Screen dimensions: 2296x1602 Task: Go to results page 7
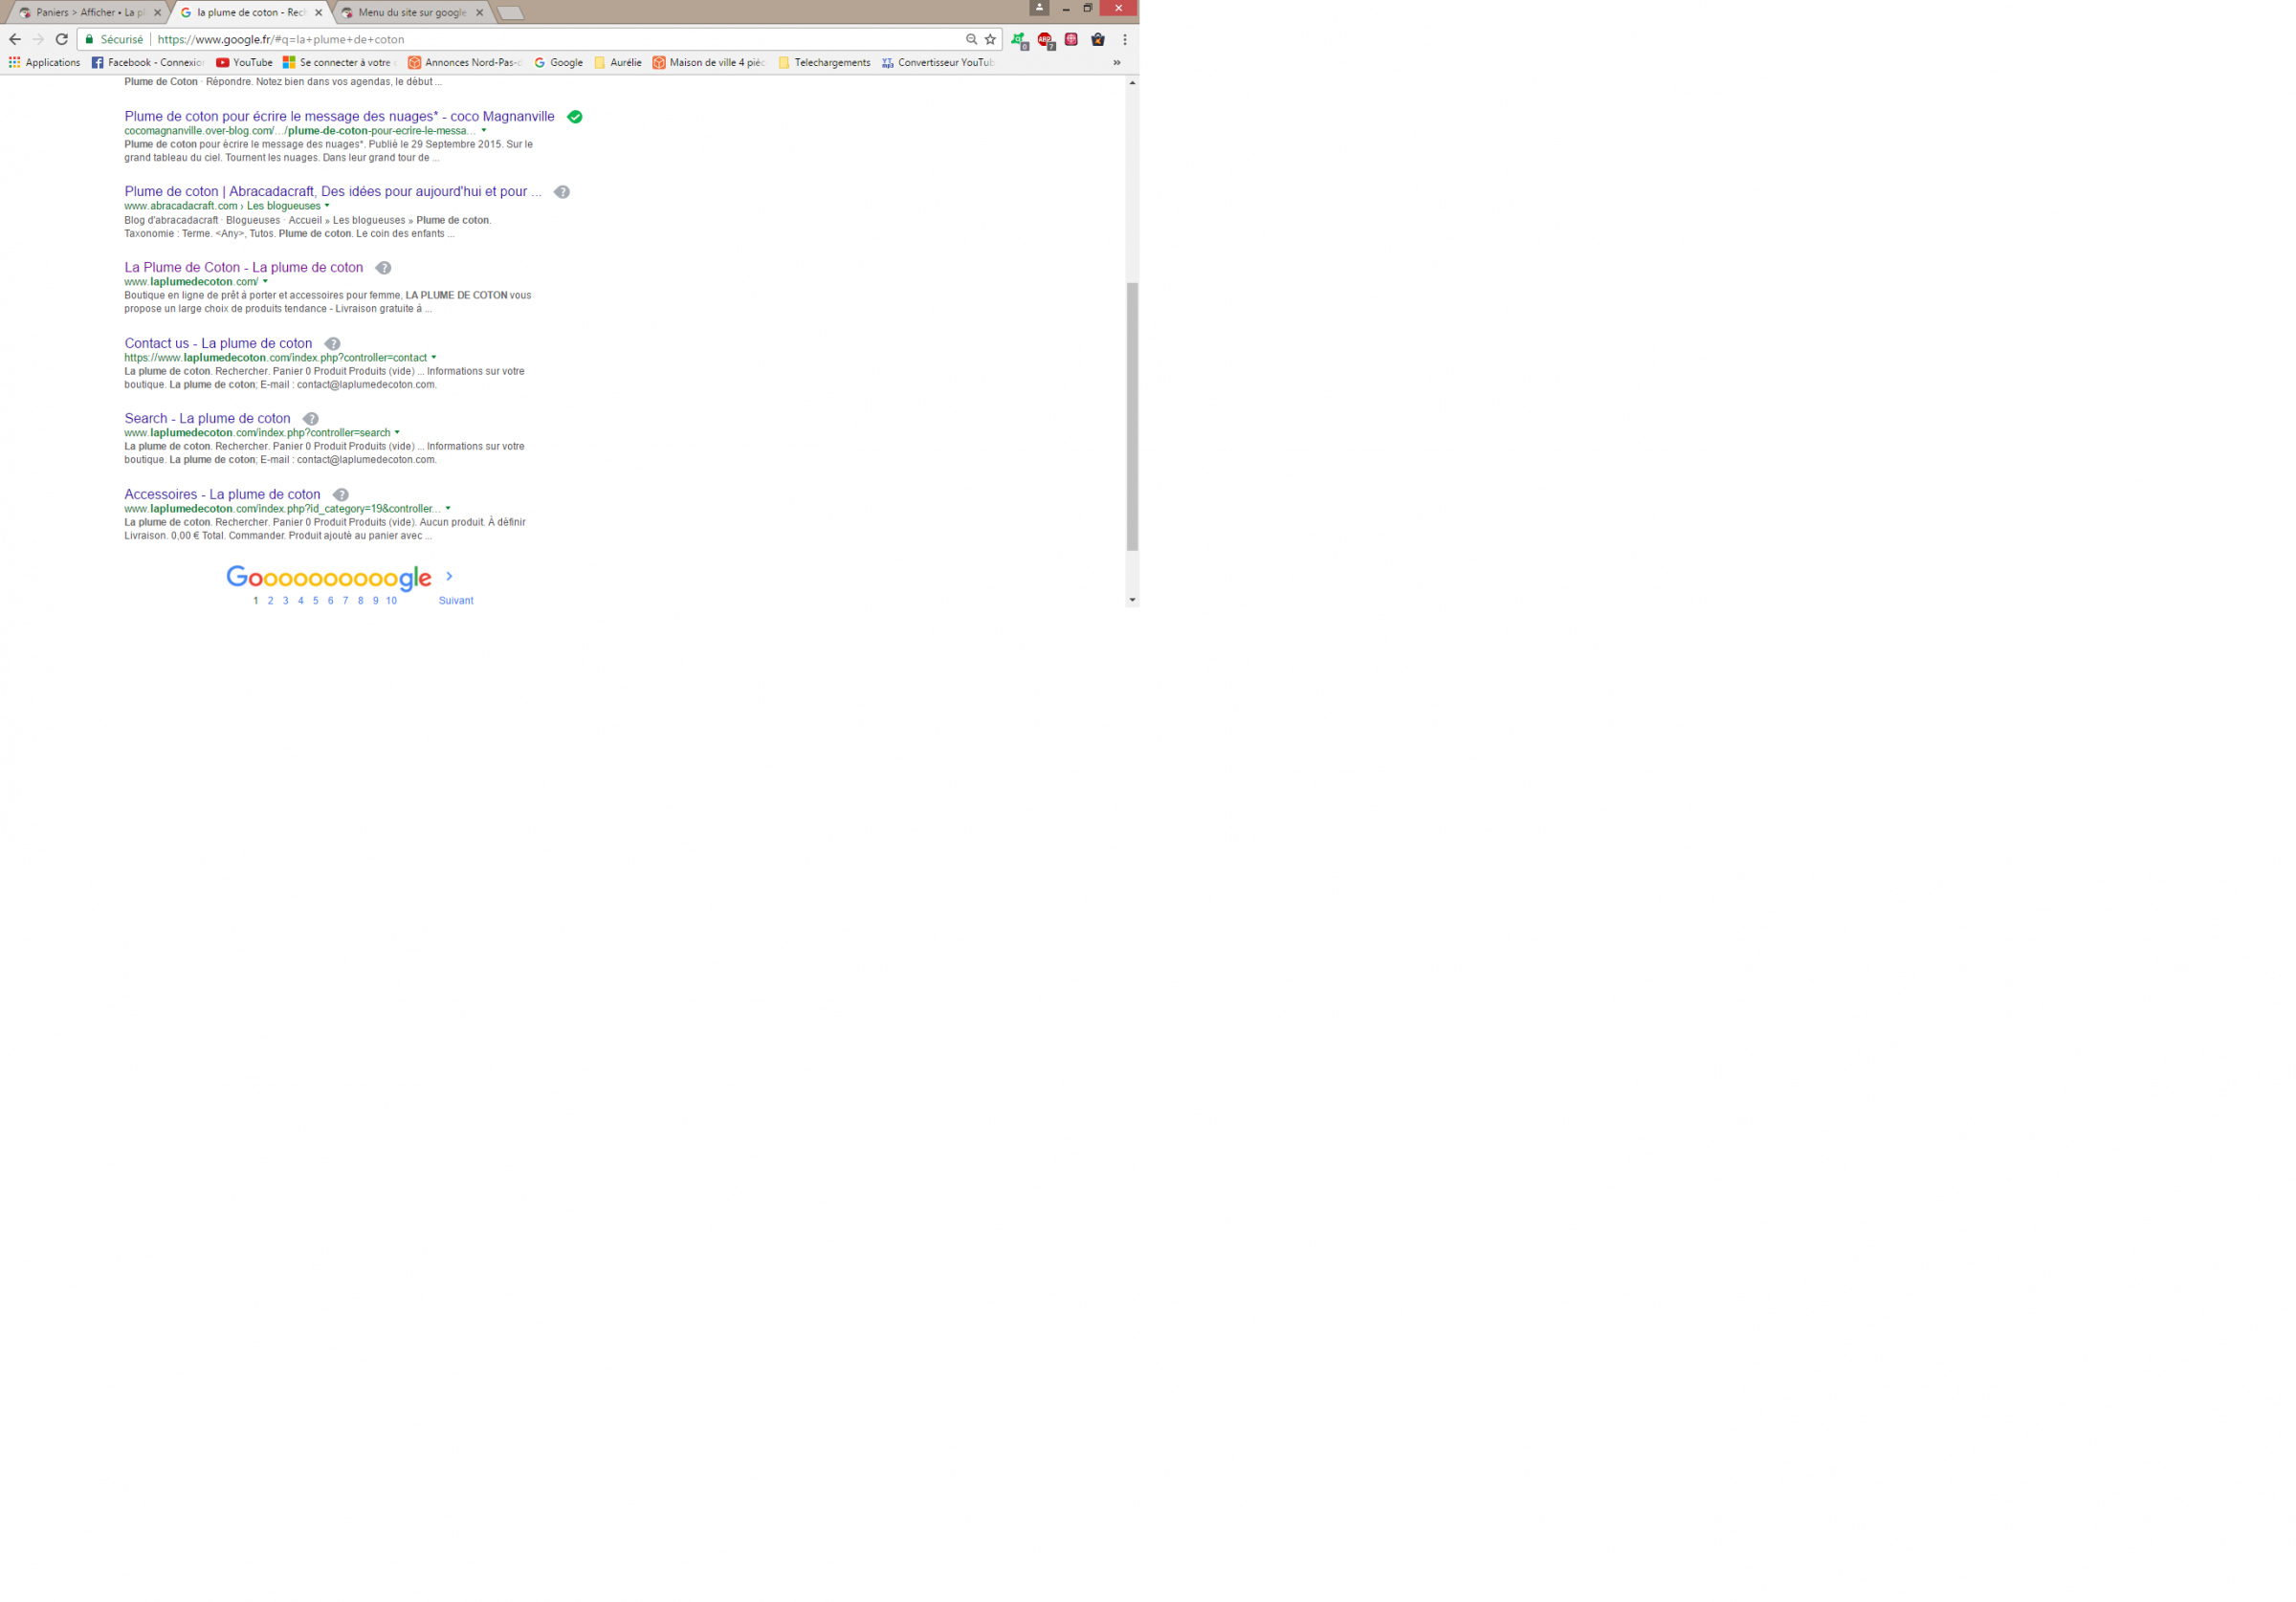[345, 602]
